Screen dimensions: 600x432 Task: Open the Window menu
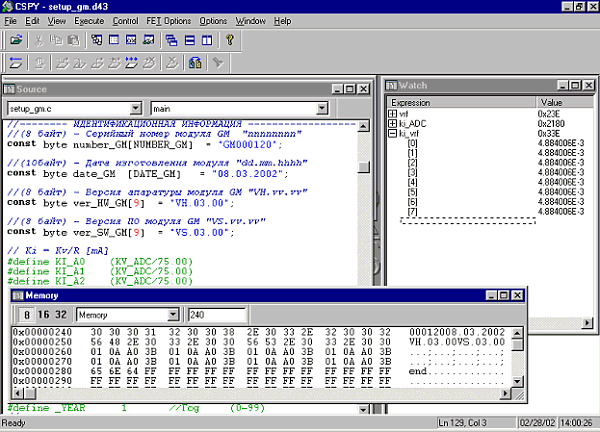click(x=250, y=21)
